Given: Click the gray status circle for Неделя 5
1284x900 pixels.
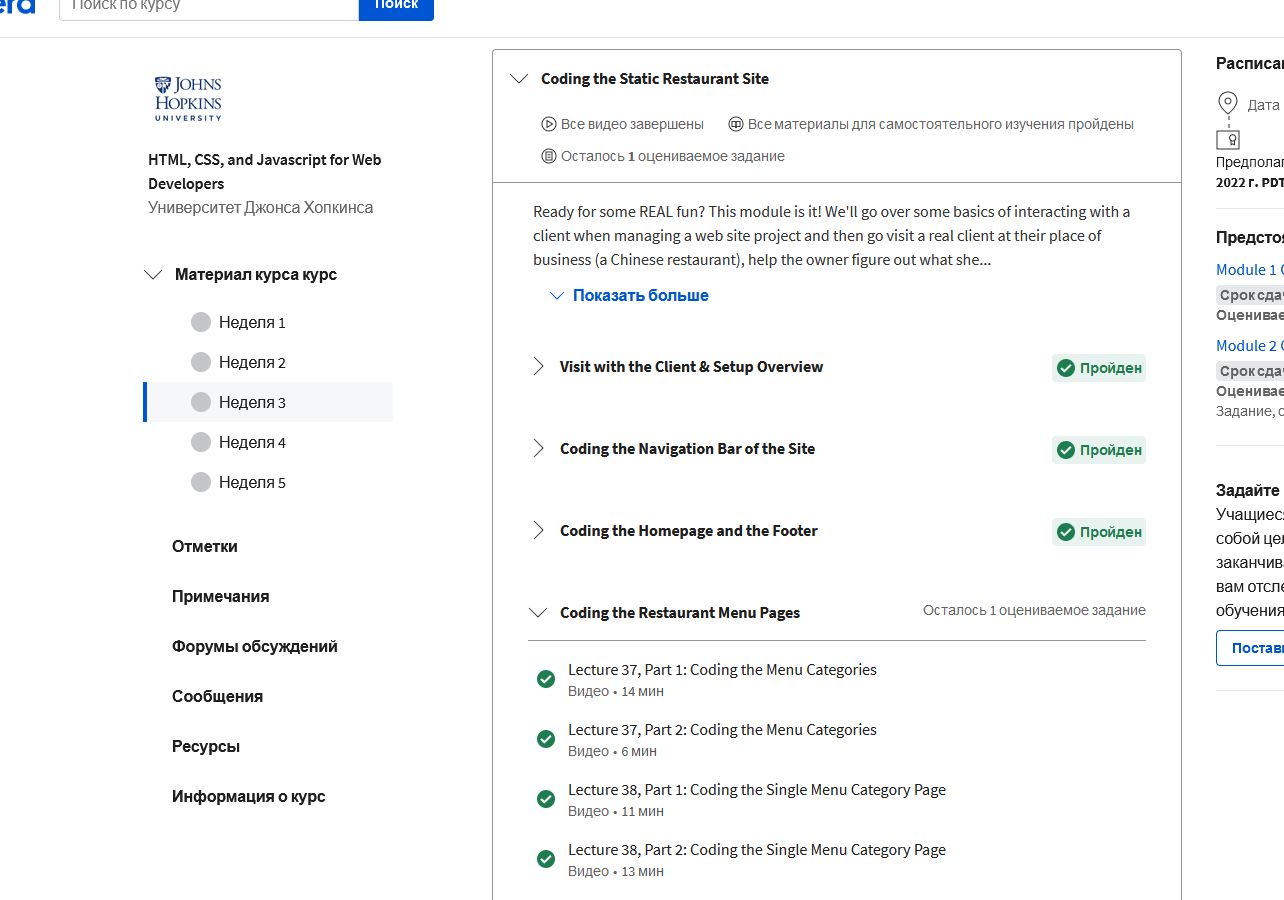Looking at the screenshot, I should [201, 482].
